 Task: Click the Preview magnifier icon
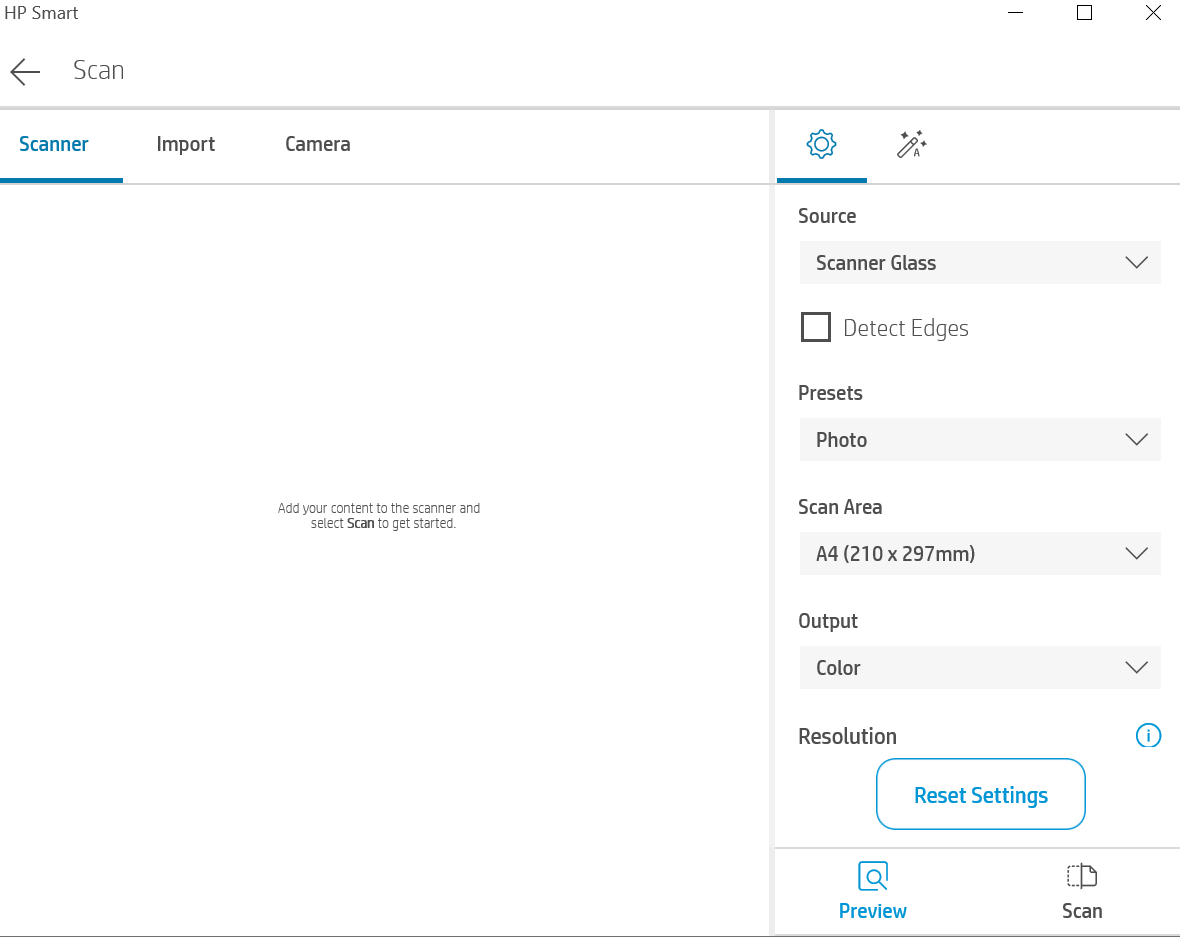point(872,876)
